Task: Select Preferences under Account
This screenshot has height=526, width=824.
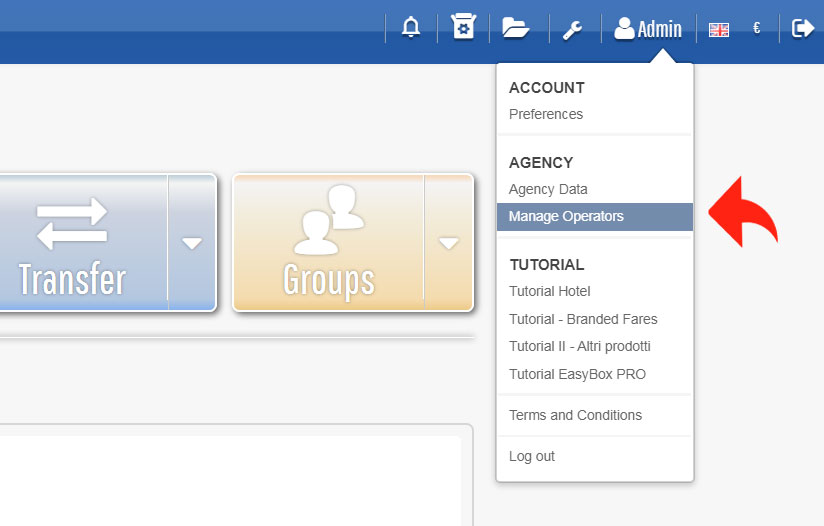Action: tap(545, 114)
